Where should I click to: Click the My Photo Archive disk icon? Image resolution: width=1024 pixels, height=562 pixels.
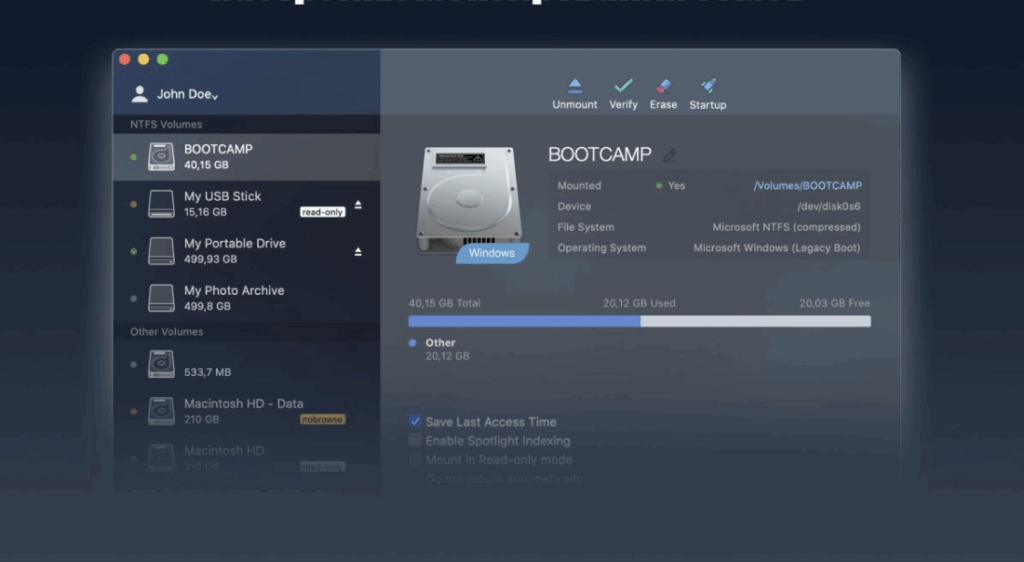coord(161,298)
